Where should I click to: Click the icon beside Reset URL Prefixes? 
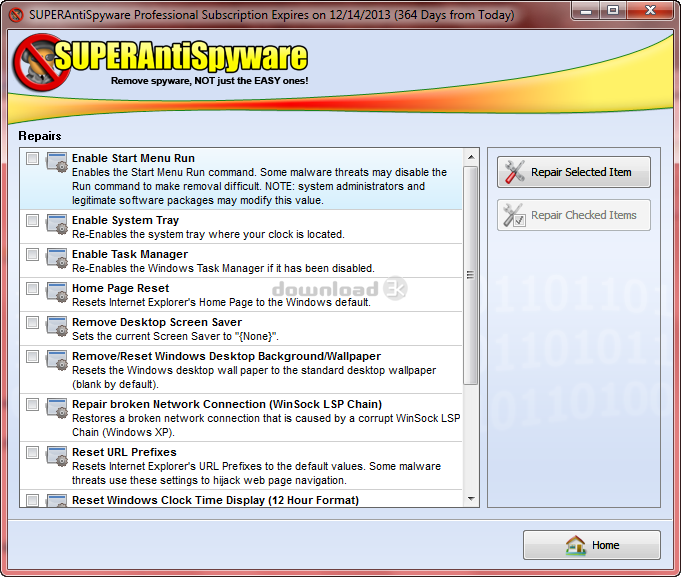coord(57,456)
